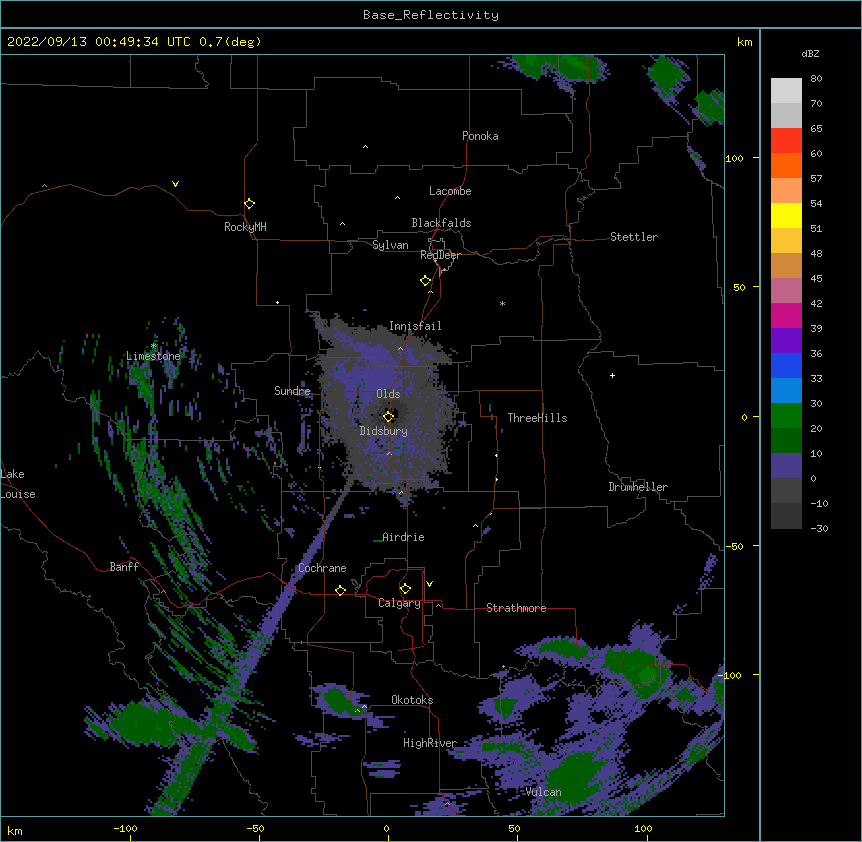The height and width of the screenshot is (842, 862).
Task: Click the yellow radar site marker near Didsbury
Action: (x=388, y=416)
